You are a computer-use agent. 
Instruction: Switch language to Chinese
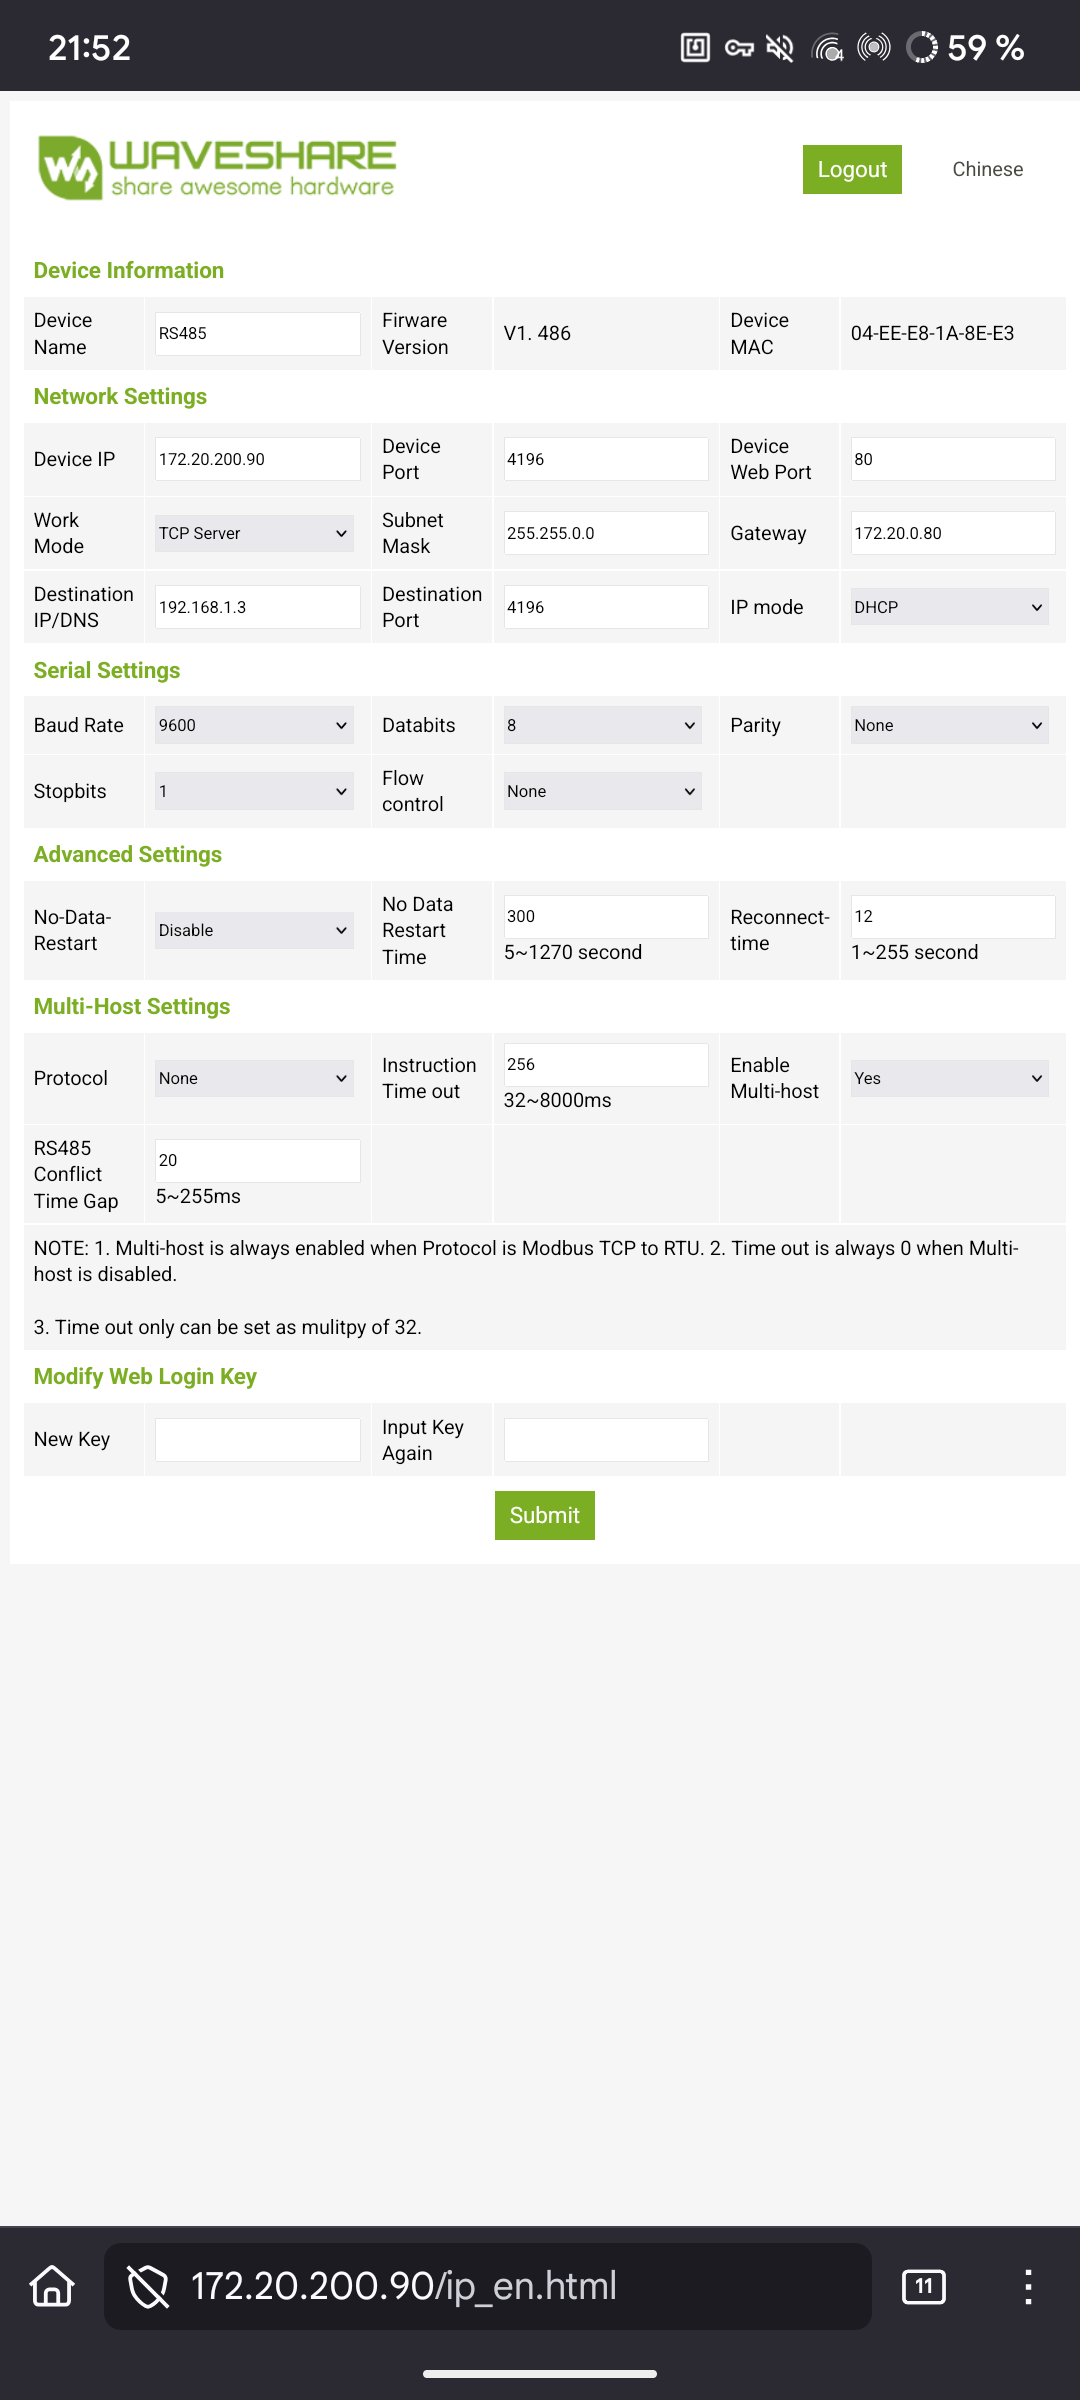987,169
